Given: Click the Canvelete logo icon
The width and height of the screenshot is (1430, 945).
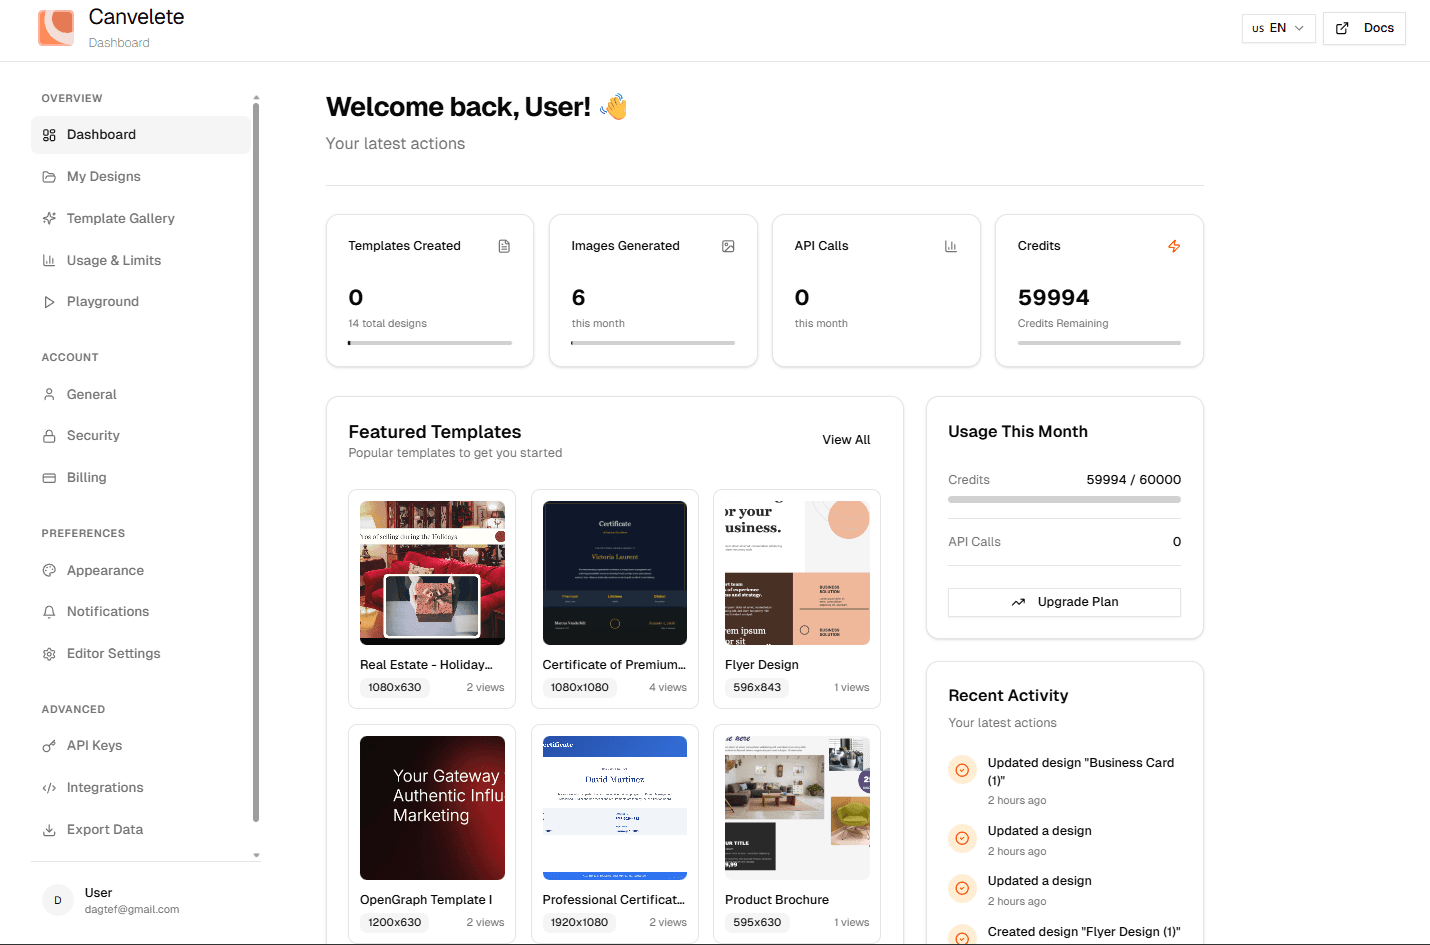Looking at the screenshot, I should [x=56, y=28].
